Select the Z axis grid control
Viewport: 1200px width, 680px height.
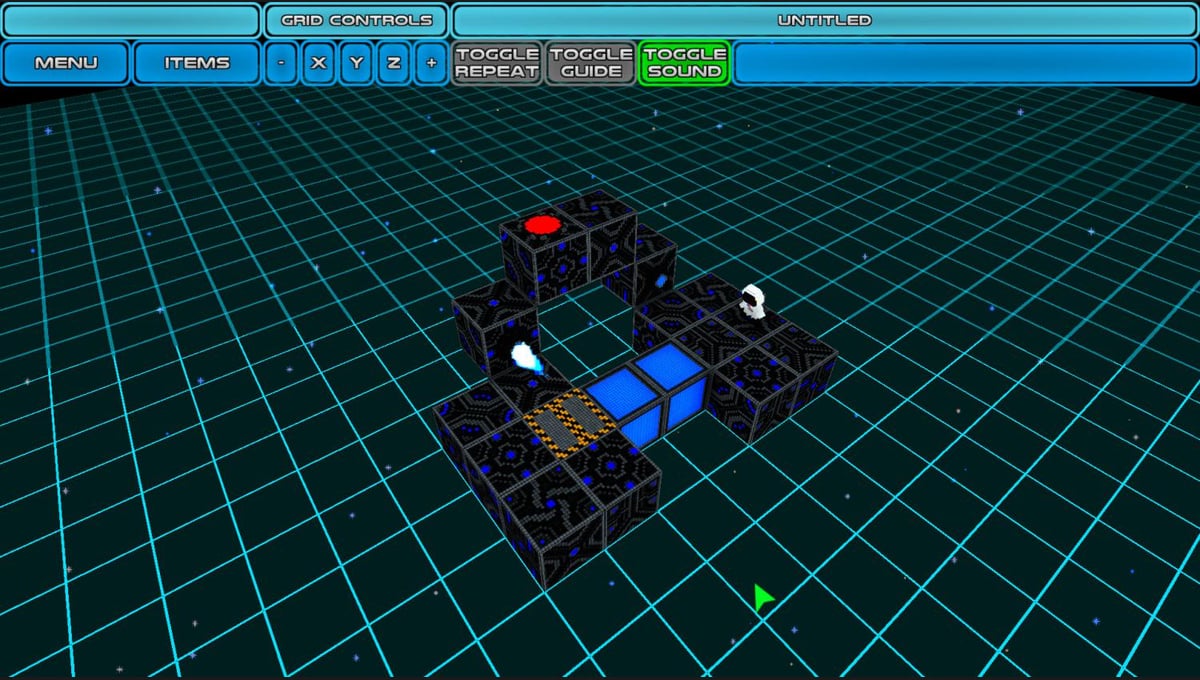(x=394, y=63)
